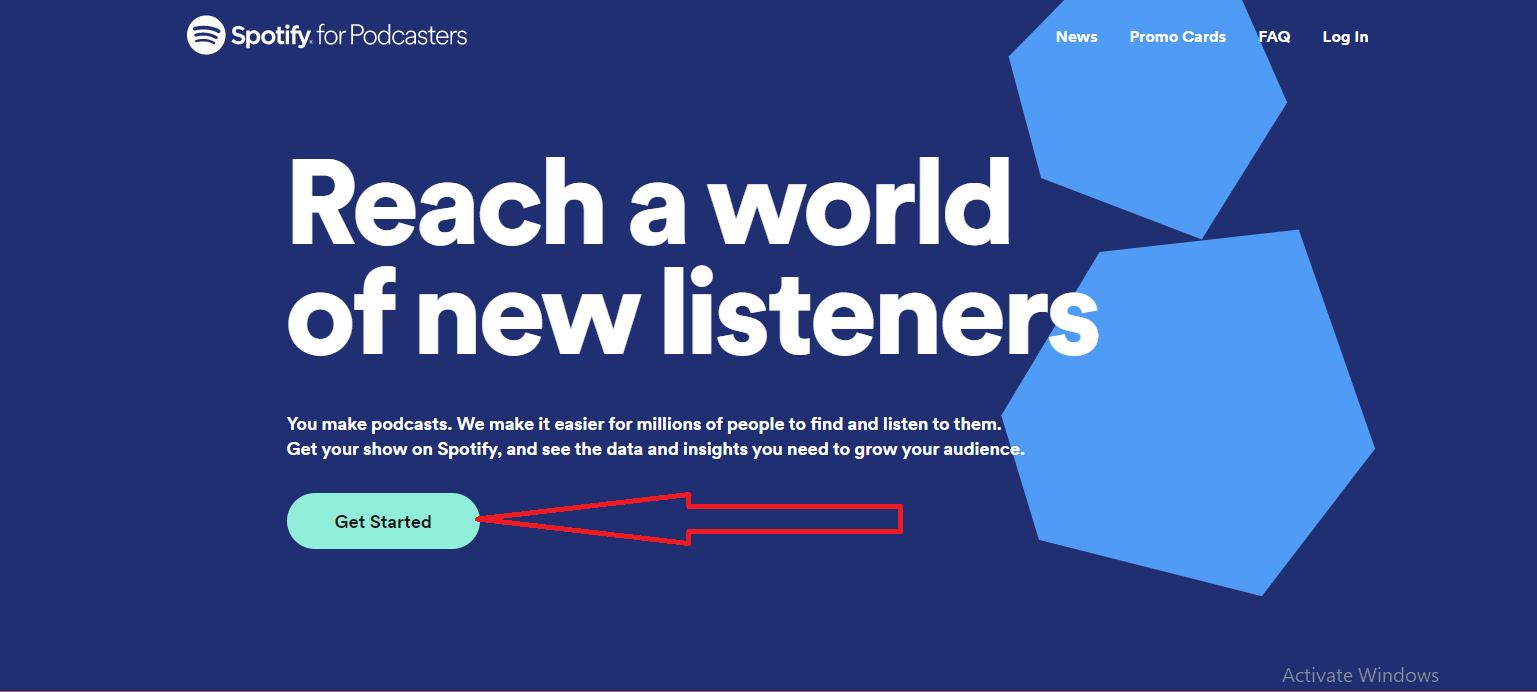Open the Promo Cards page

(1178, 37)
